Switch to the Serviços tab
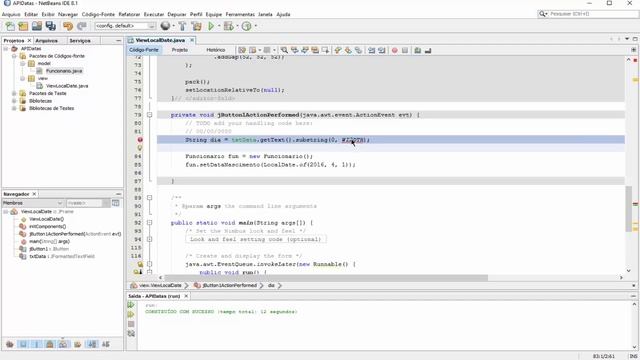 click(x=80, y=41)
